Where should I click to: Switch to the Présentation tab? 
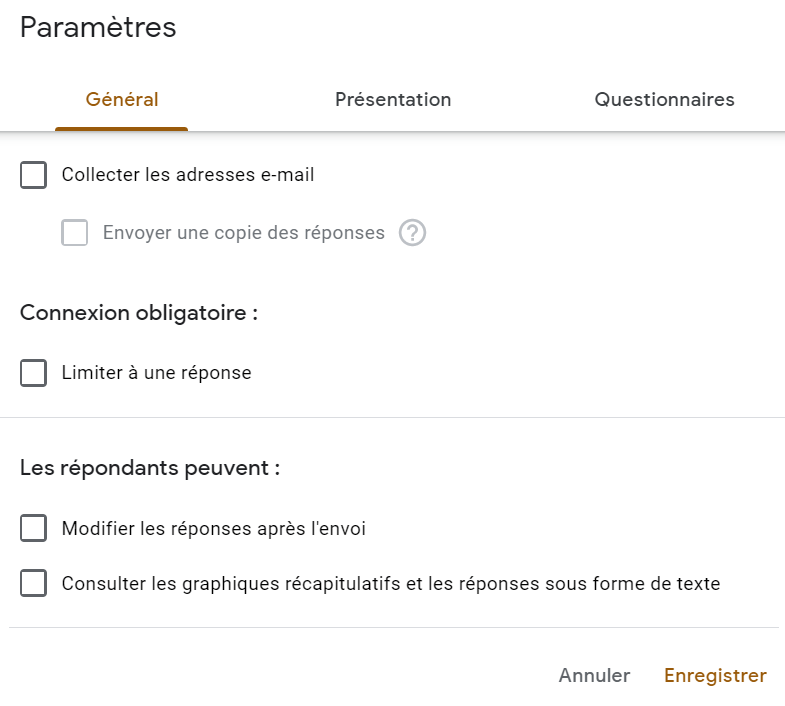[x=393, y=100]
